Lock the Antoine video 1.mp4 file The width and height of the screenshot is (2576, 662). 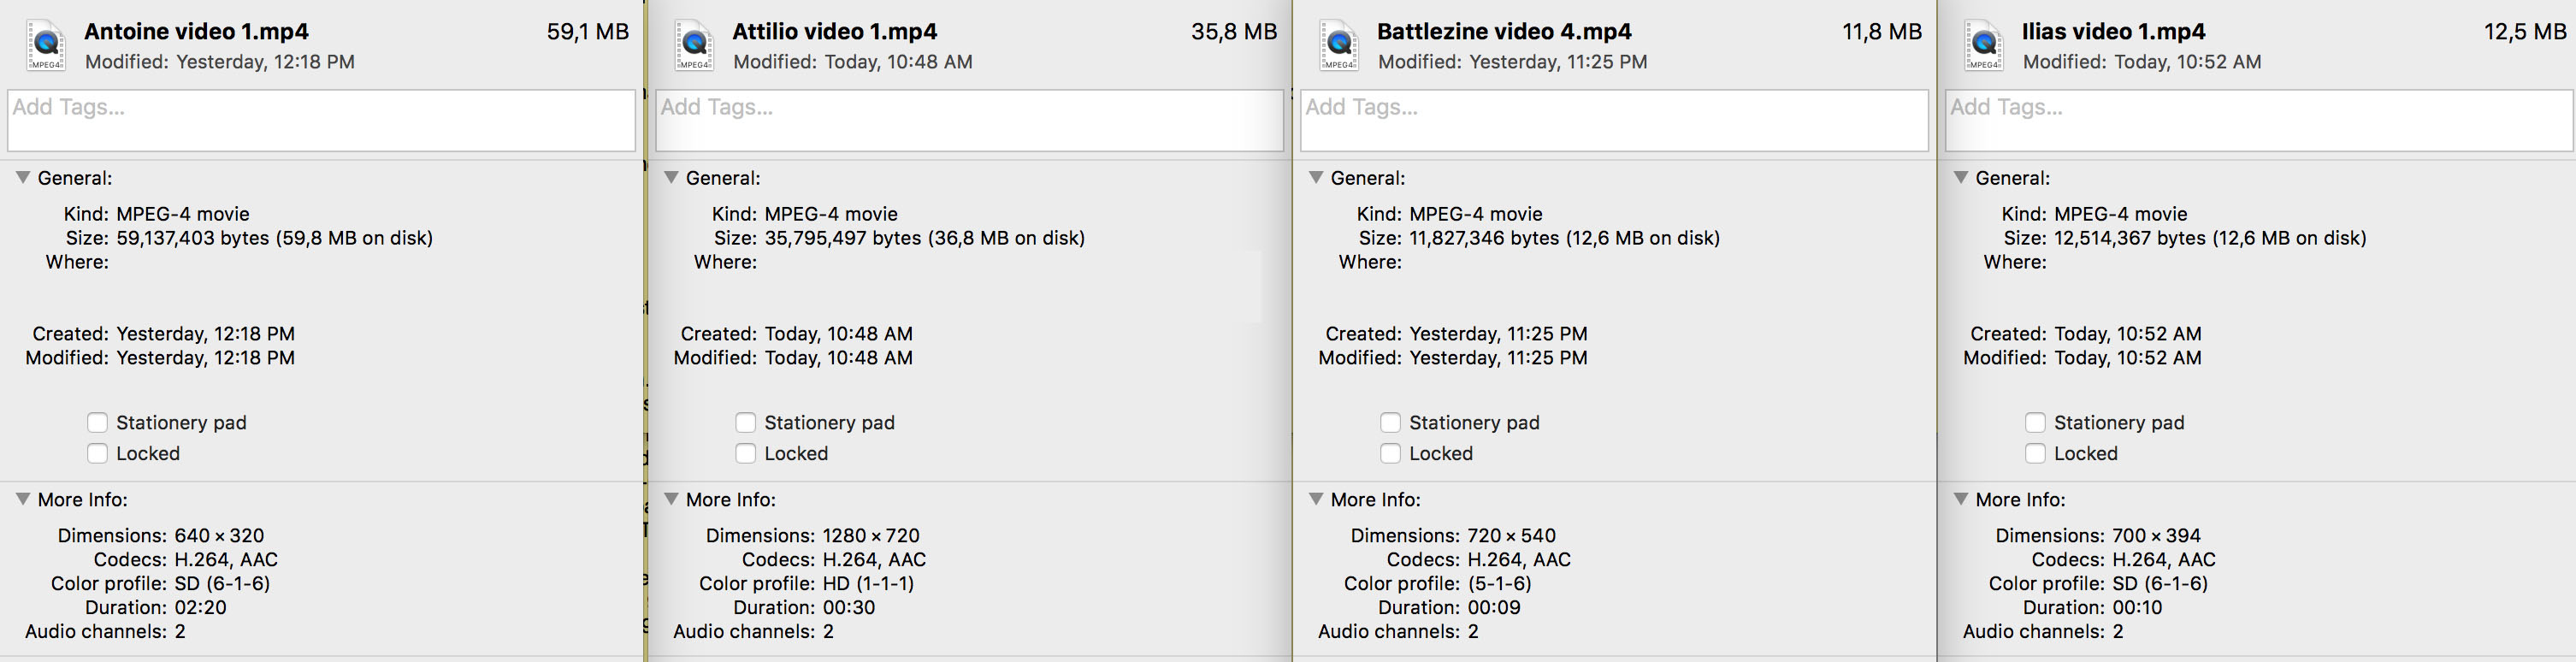97,453
